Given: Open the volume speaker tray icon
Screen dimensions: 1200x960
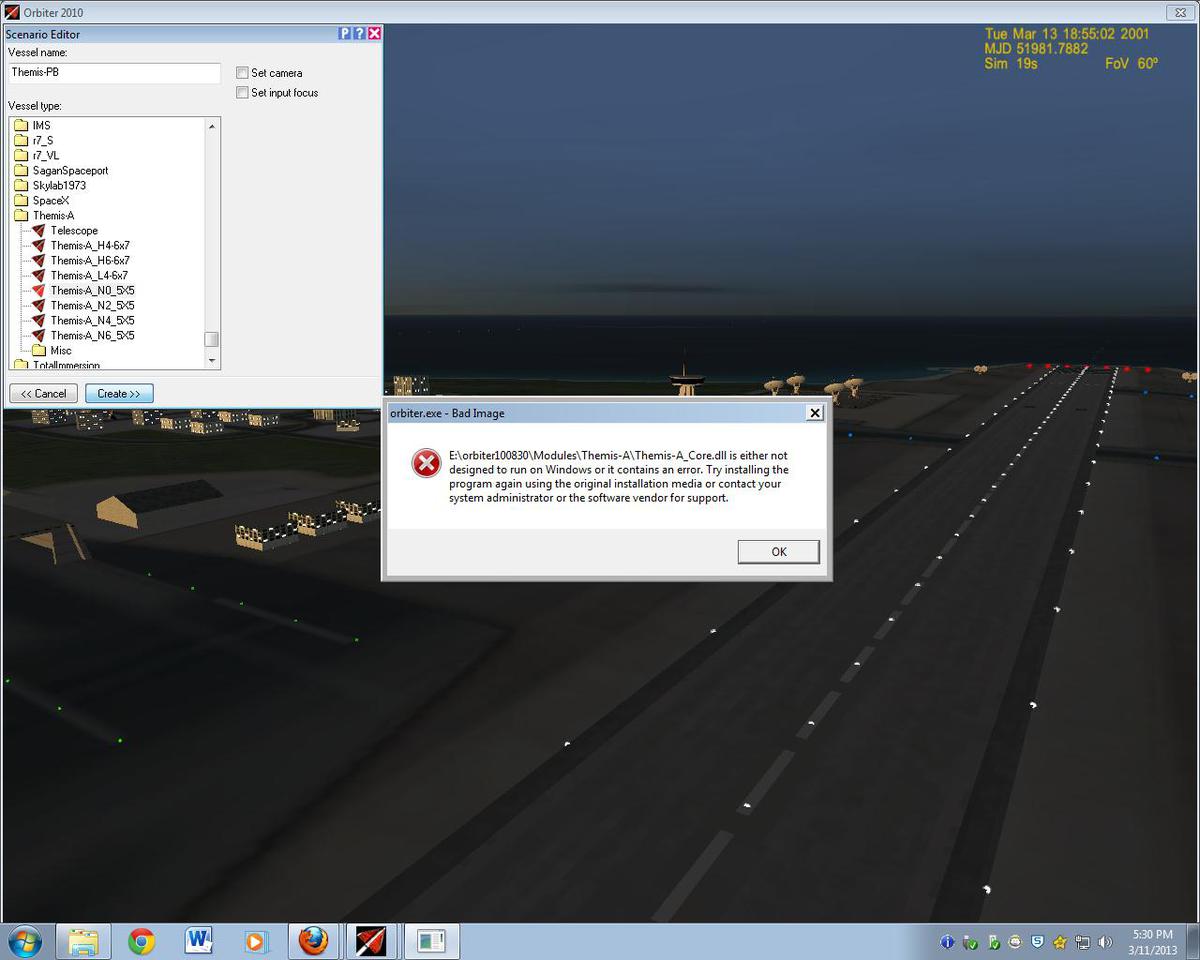Looking at the screenshot, I should [1105, 942].
